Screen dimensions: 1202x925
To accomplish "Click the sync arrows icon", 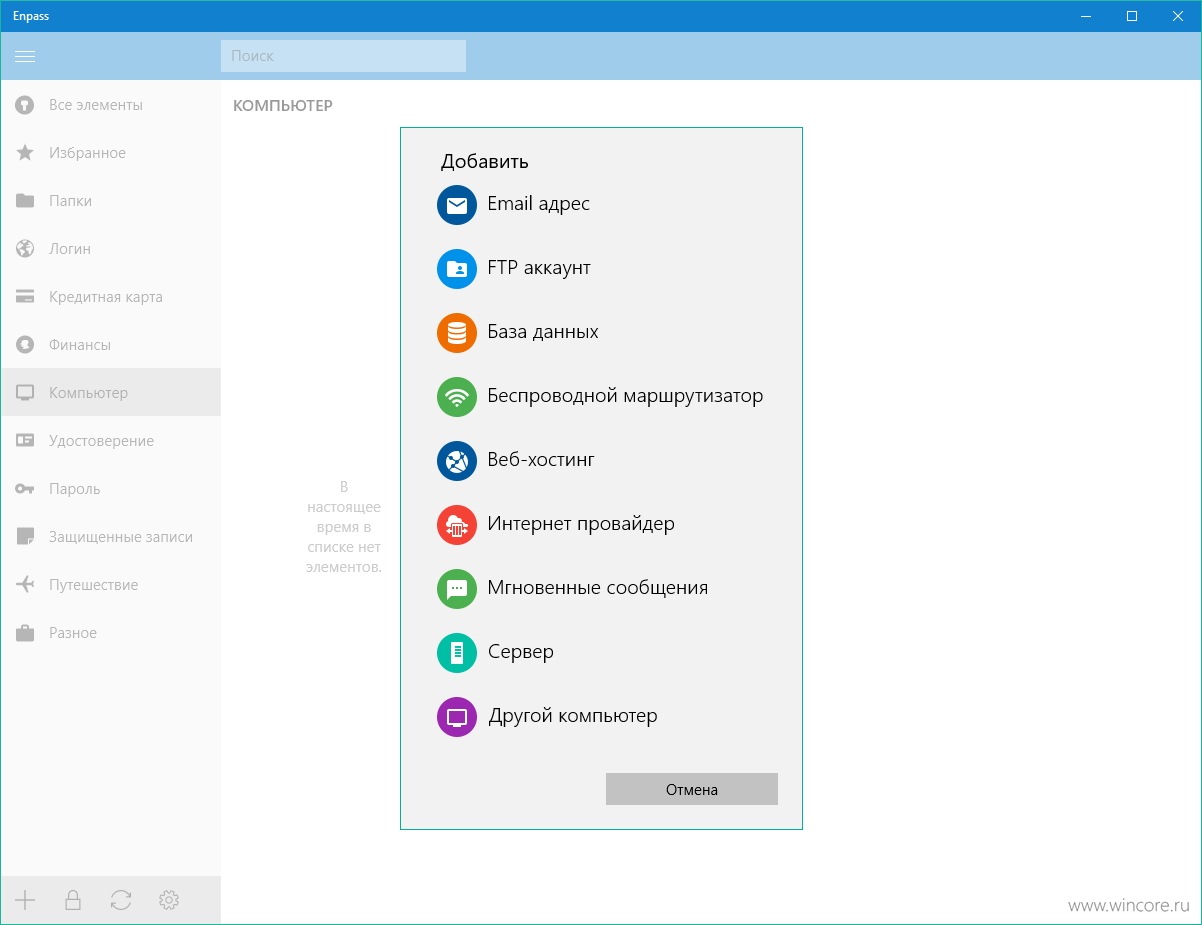I will click(121, 900).
